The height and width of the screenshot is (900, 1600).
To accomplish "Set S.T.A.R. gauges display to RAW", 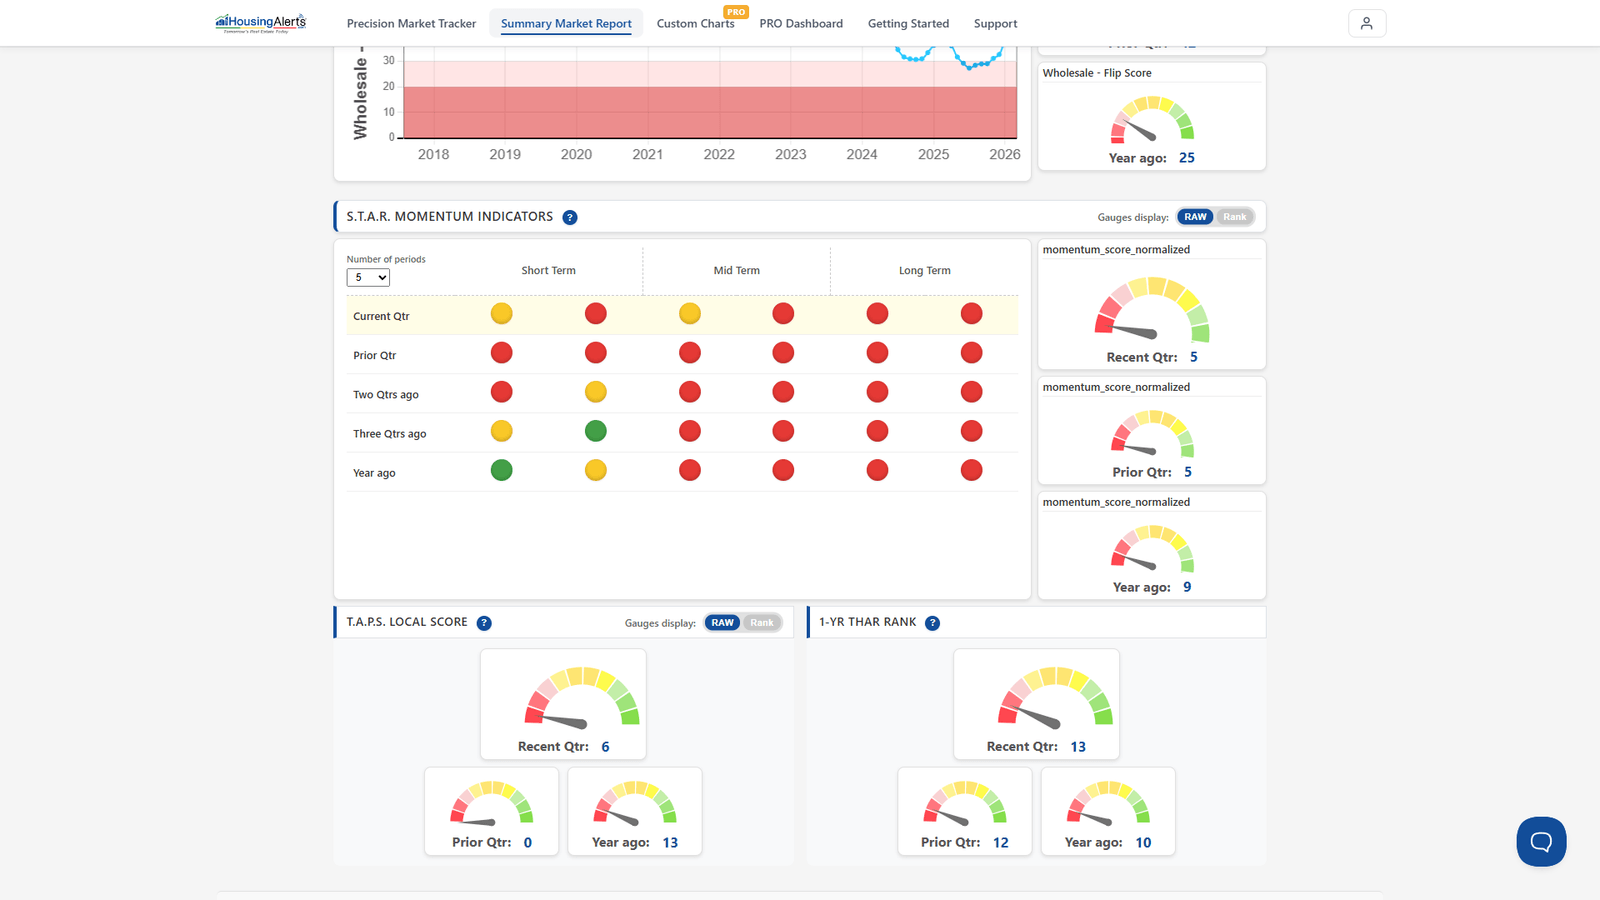I will [1195, 217].
